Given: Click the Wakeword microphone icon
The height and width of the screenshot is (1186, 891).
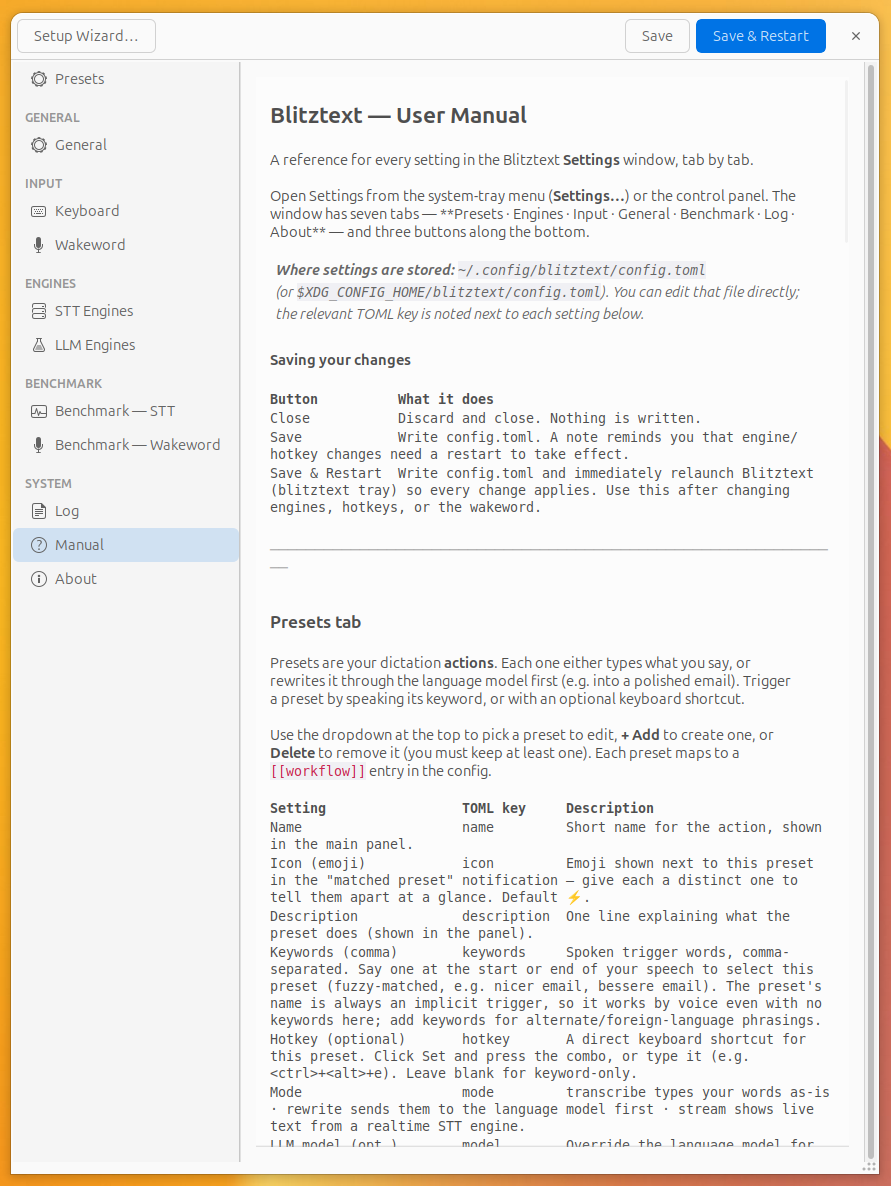Looking at the screenshot, I should tap(39, 245).
